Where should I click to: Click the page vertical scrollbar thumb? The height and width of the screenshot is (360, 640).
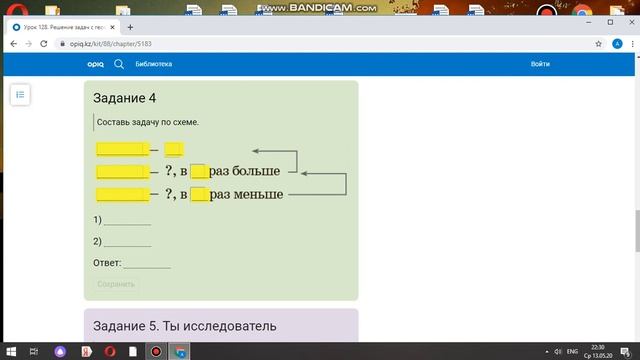pos(637,231)
